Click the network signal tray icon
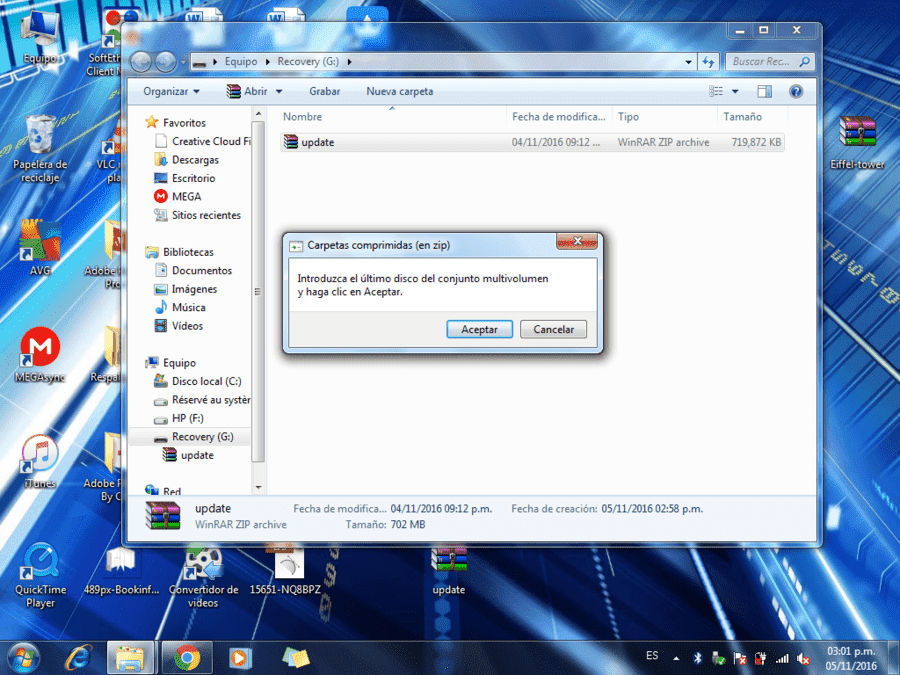This screenshot has height=675, width=900. [x=782, y=658]
